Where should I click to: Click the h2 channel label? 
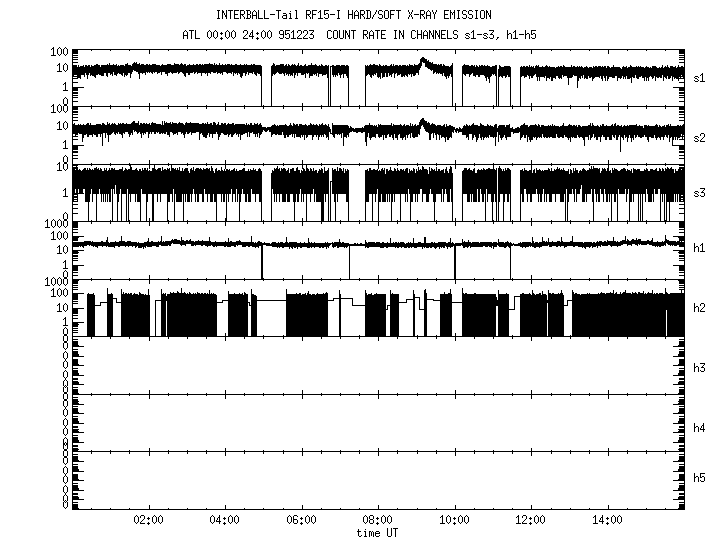tap(699, 308)
